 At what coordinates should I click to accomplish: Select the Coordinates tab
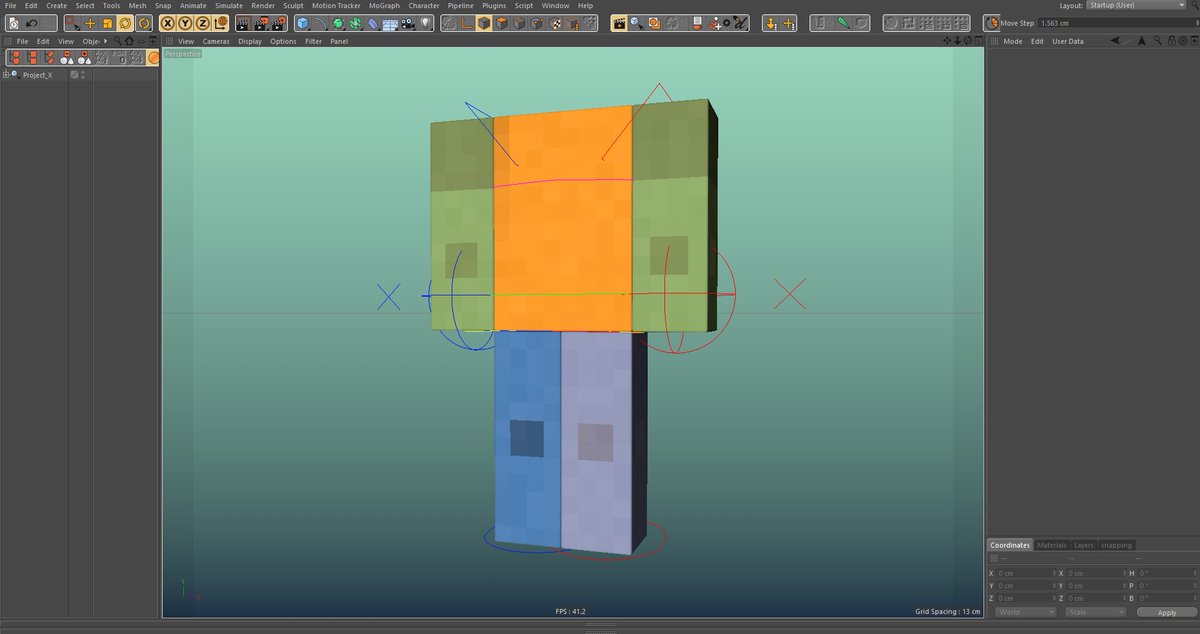(1010, 545)
